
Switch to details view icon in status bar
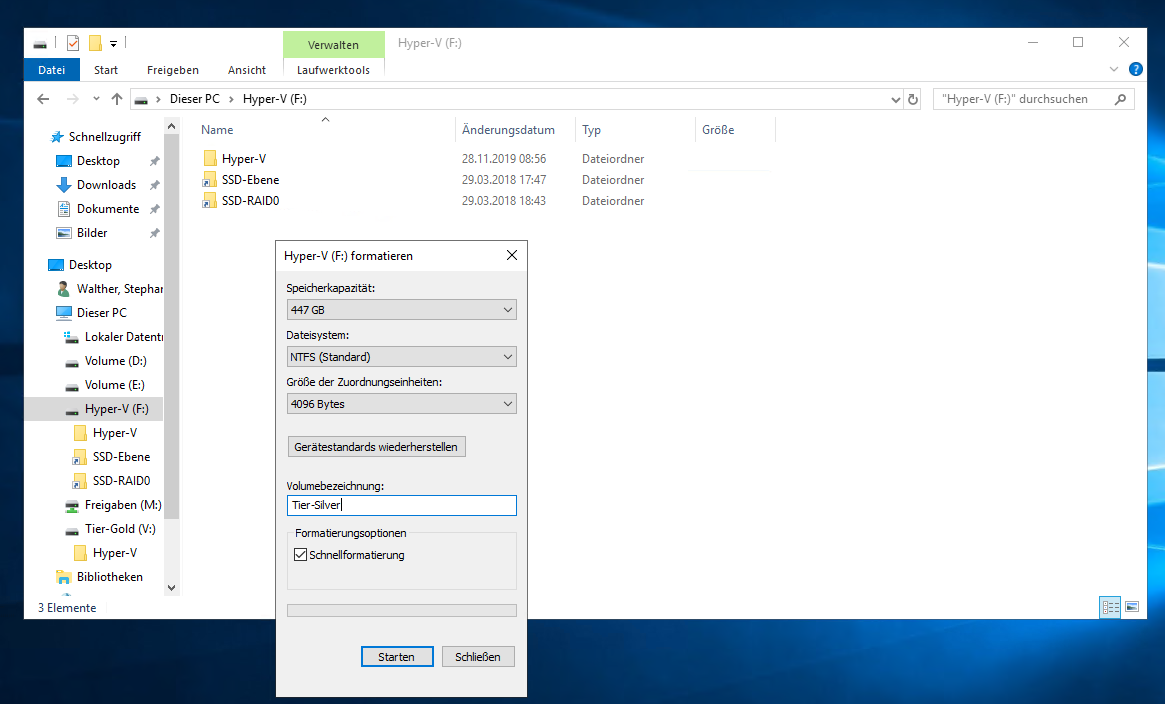pyautogui.click(x=1110, y=607)
